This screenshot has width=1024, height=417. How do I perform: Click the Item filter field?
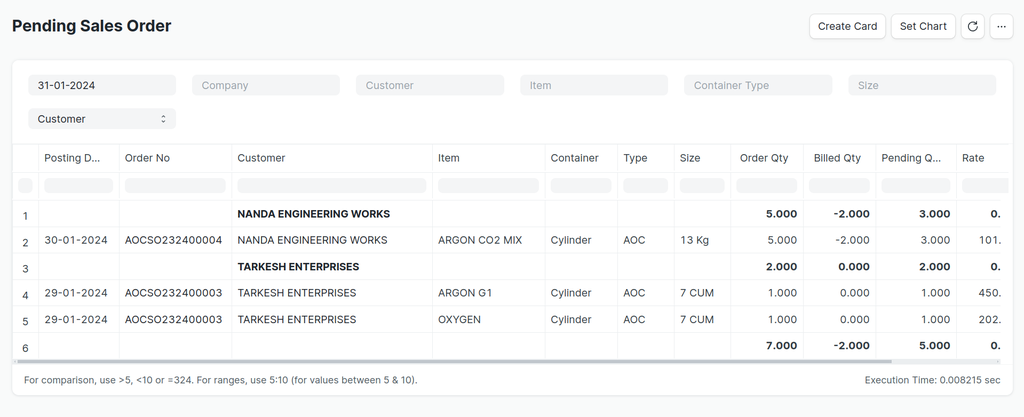tap(594, 86)
